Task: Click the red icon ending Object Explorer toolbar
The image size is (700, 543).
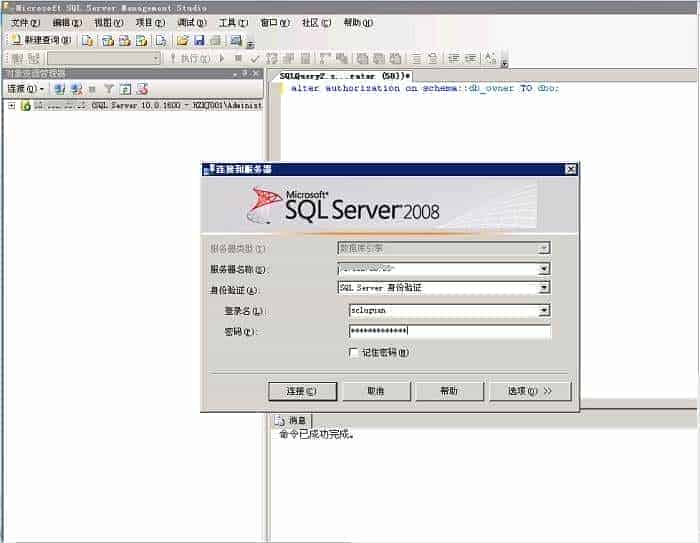Action: (x=143, y=89)
